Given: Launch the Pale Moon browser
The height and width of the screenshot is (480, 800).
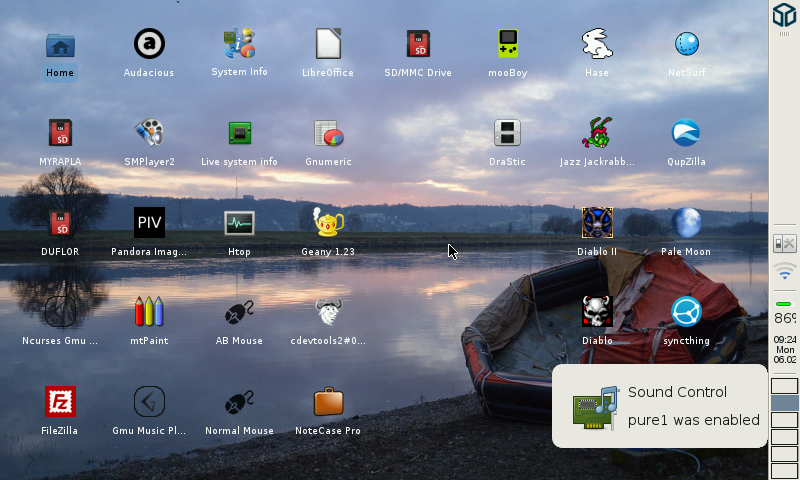Looking at the screenshot, I should click(686, 223).
